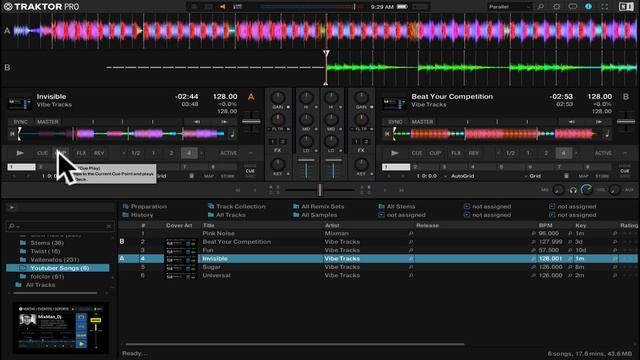Image resolution: width=640 pixels, height=360 pixels.
Task: Click MAP button on Deck A
Action: (x=209, y=176)
